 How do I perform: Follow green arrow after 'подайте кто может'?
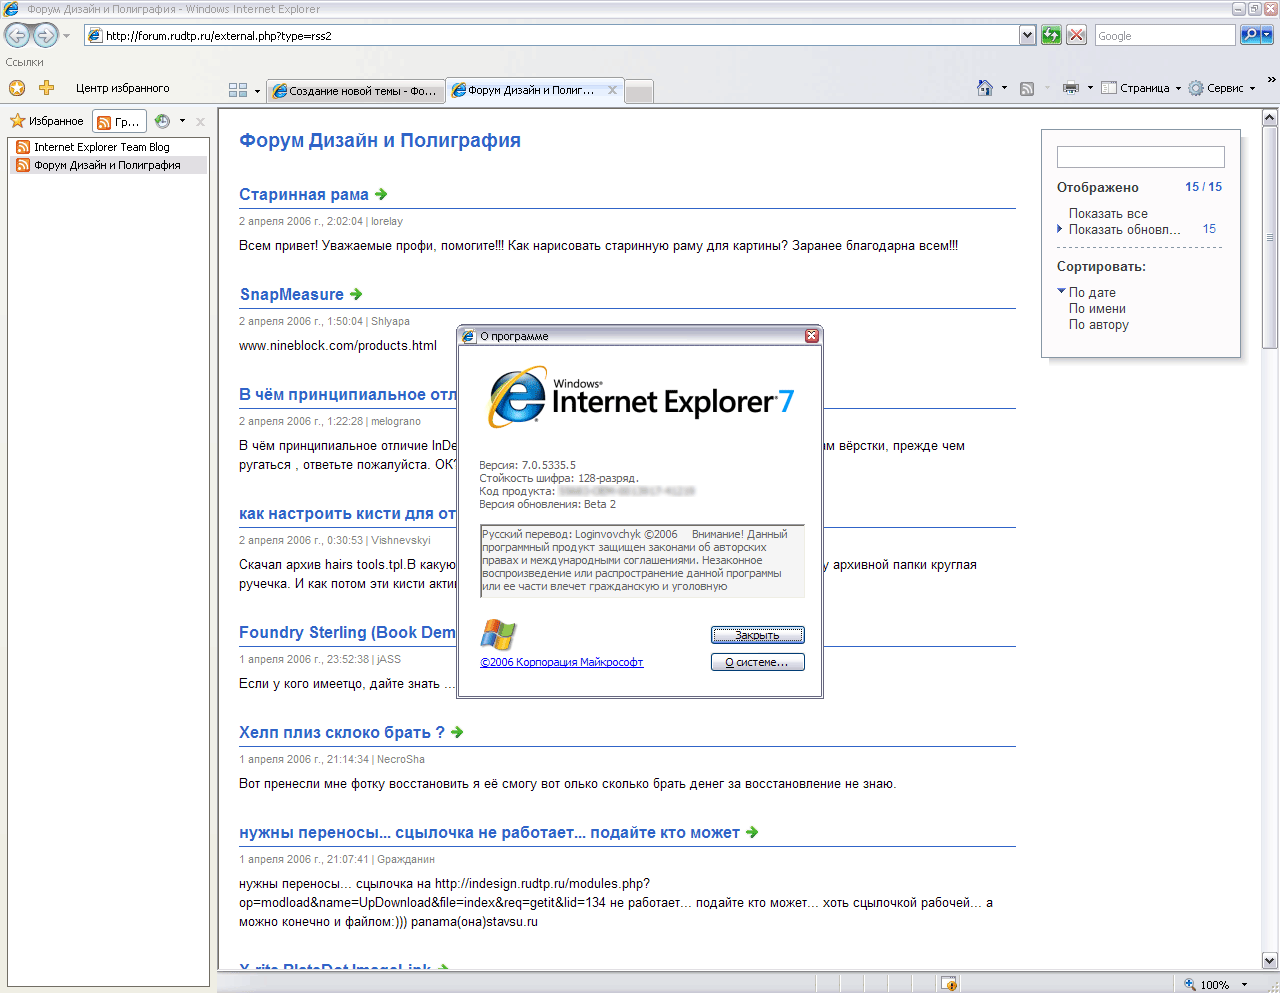tap(752, 832)
